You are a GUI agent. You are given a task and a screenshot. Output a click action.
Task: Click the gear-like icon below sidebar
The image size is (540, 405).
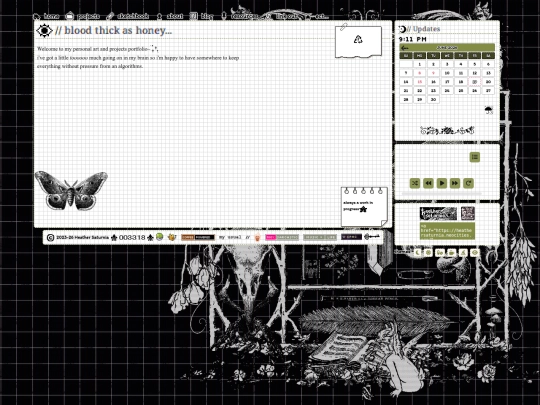click(428, 253)
